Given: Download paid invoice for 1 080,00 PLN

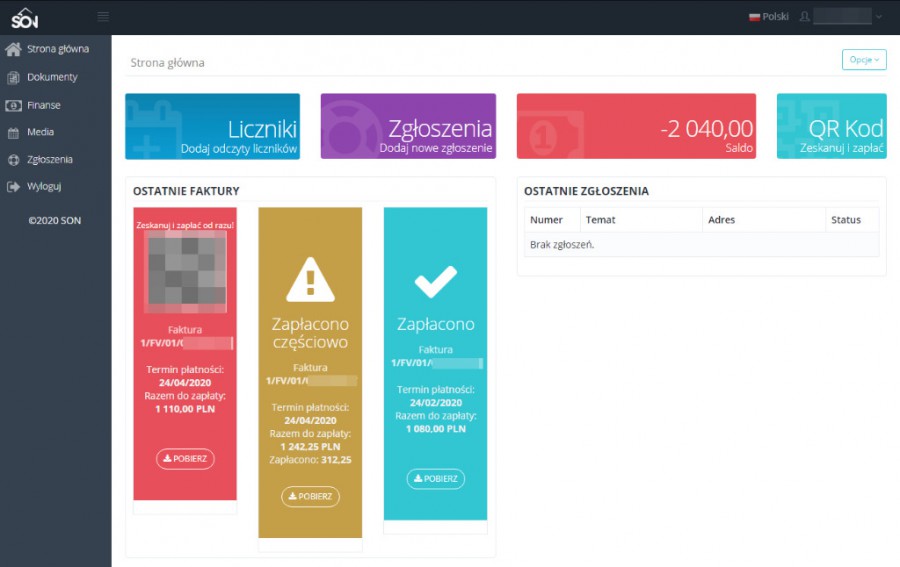Looking at the screenshot, I should click(x=436, y=479).
